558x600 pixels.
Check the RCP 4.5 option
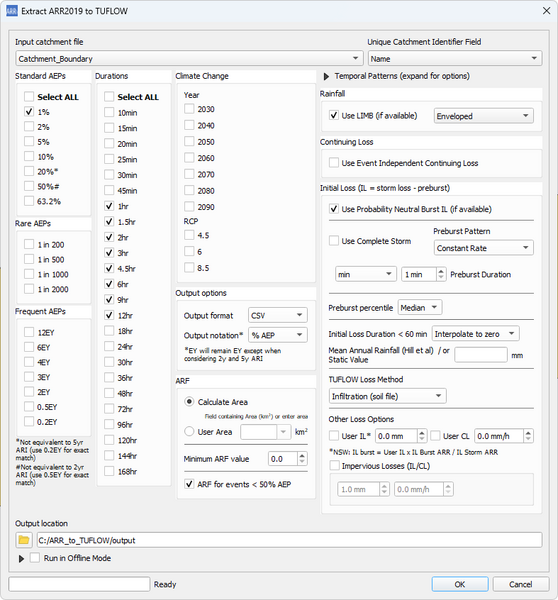tap(189, 235)
